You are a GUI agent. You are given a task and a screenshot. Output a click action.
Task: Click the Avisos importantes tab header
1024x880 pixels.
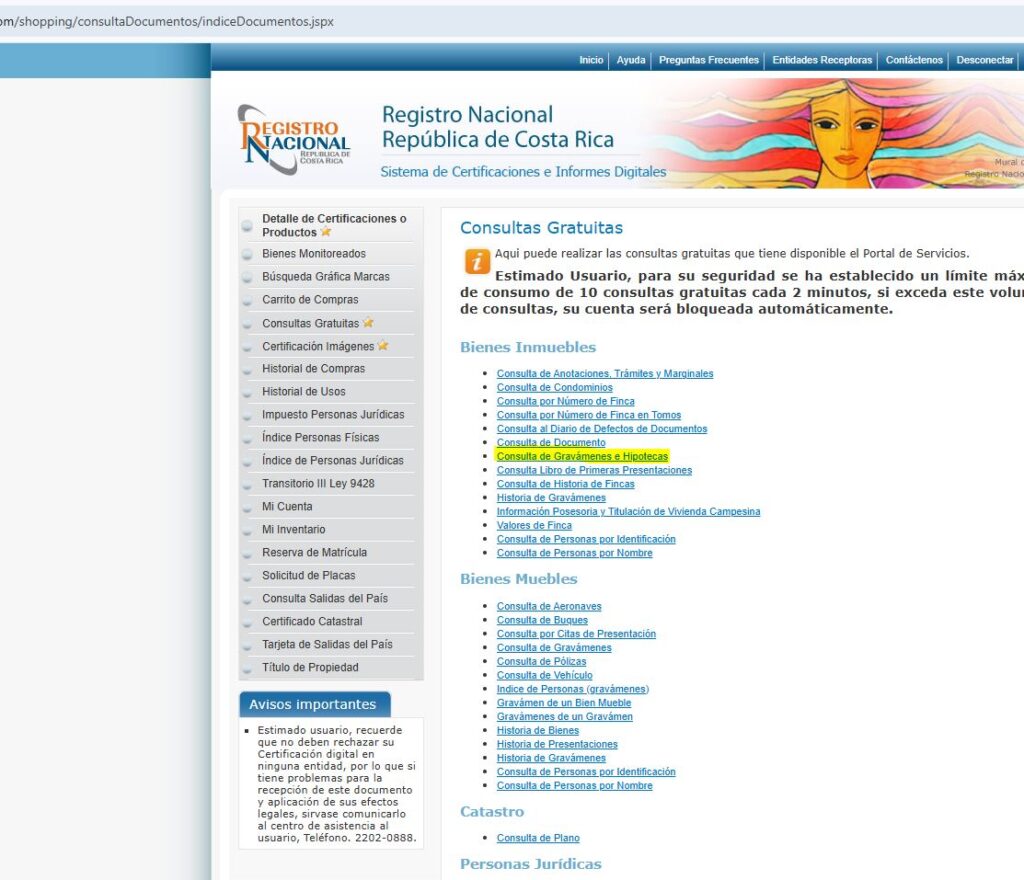tap(315, 704)
